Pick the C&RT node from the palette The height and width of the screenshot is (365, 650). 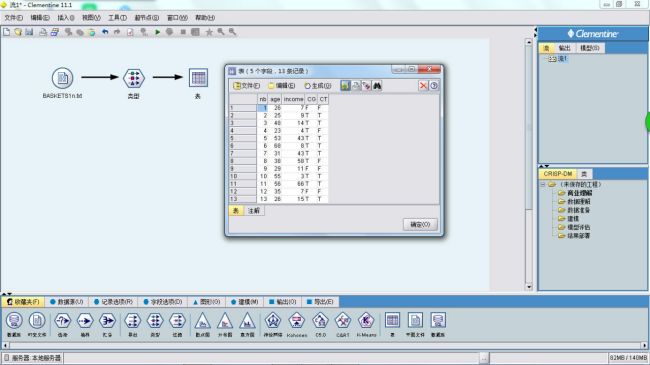pos(343,324)
